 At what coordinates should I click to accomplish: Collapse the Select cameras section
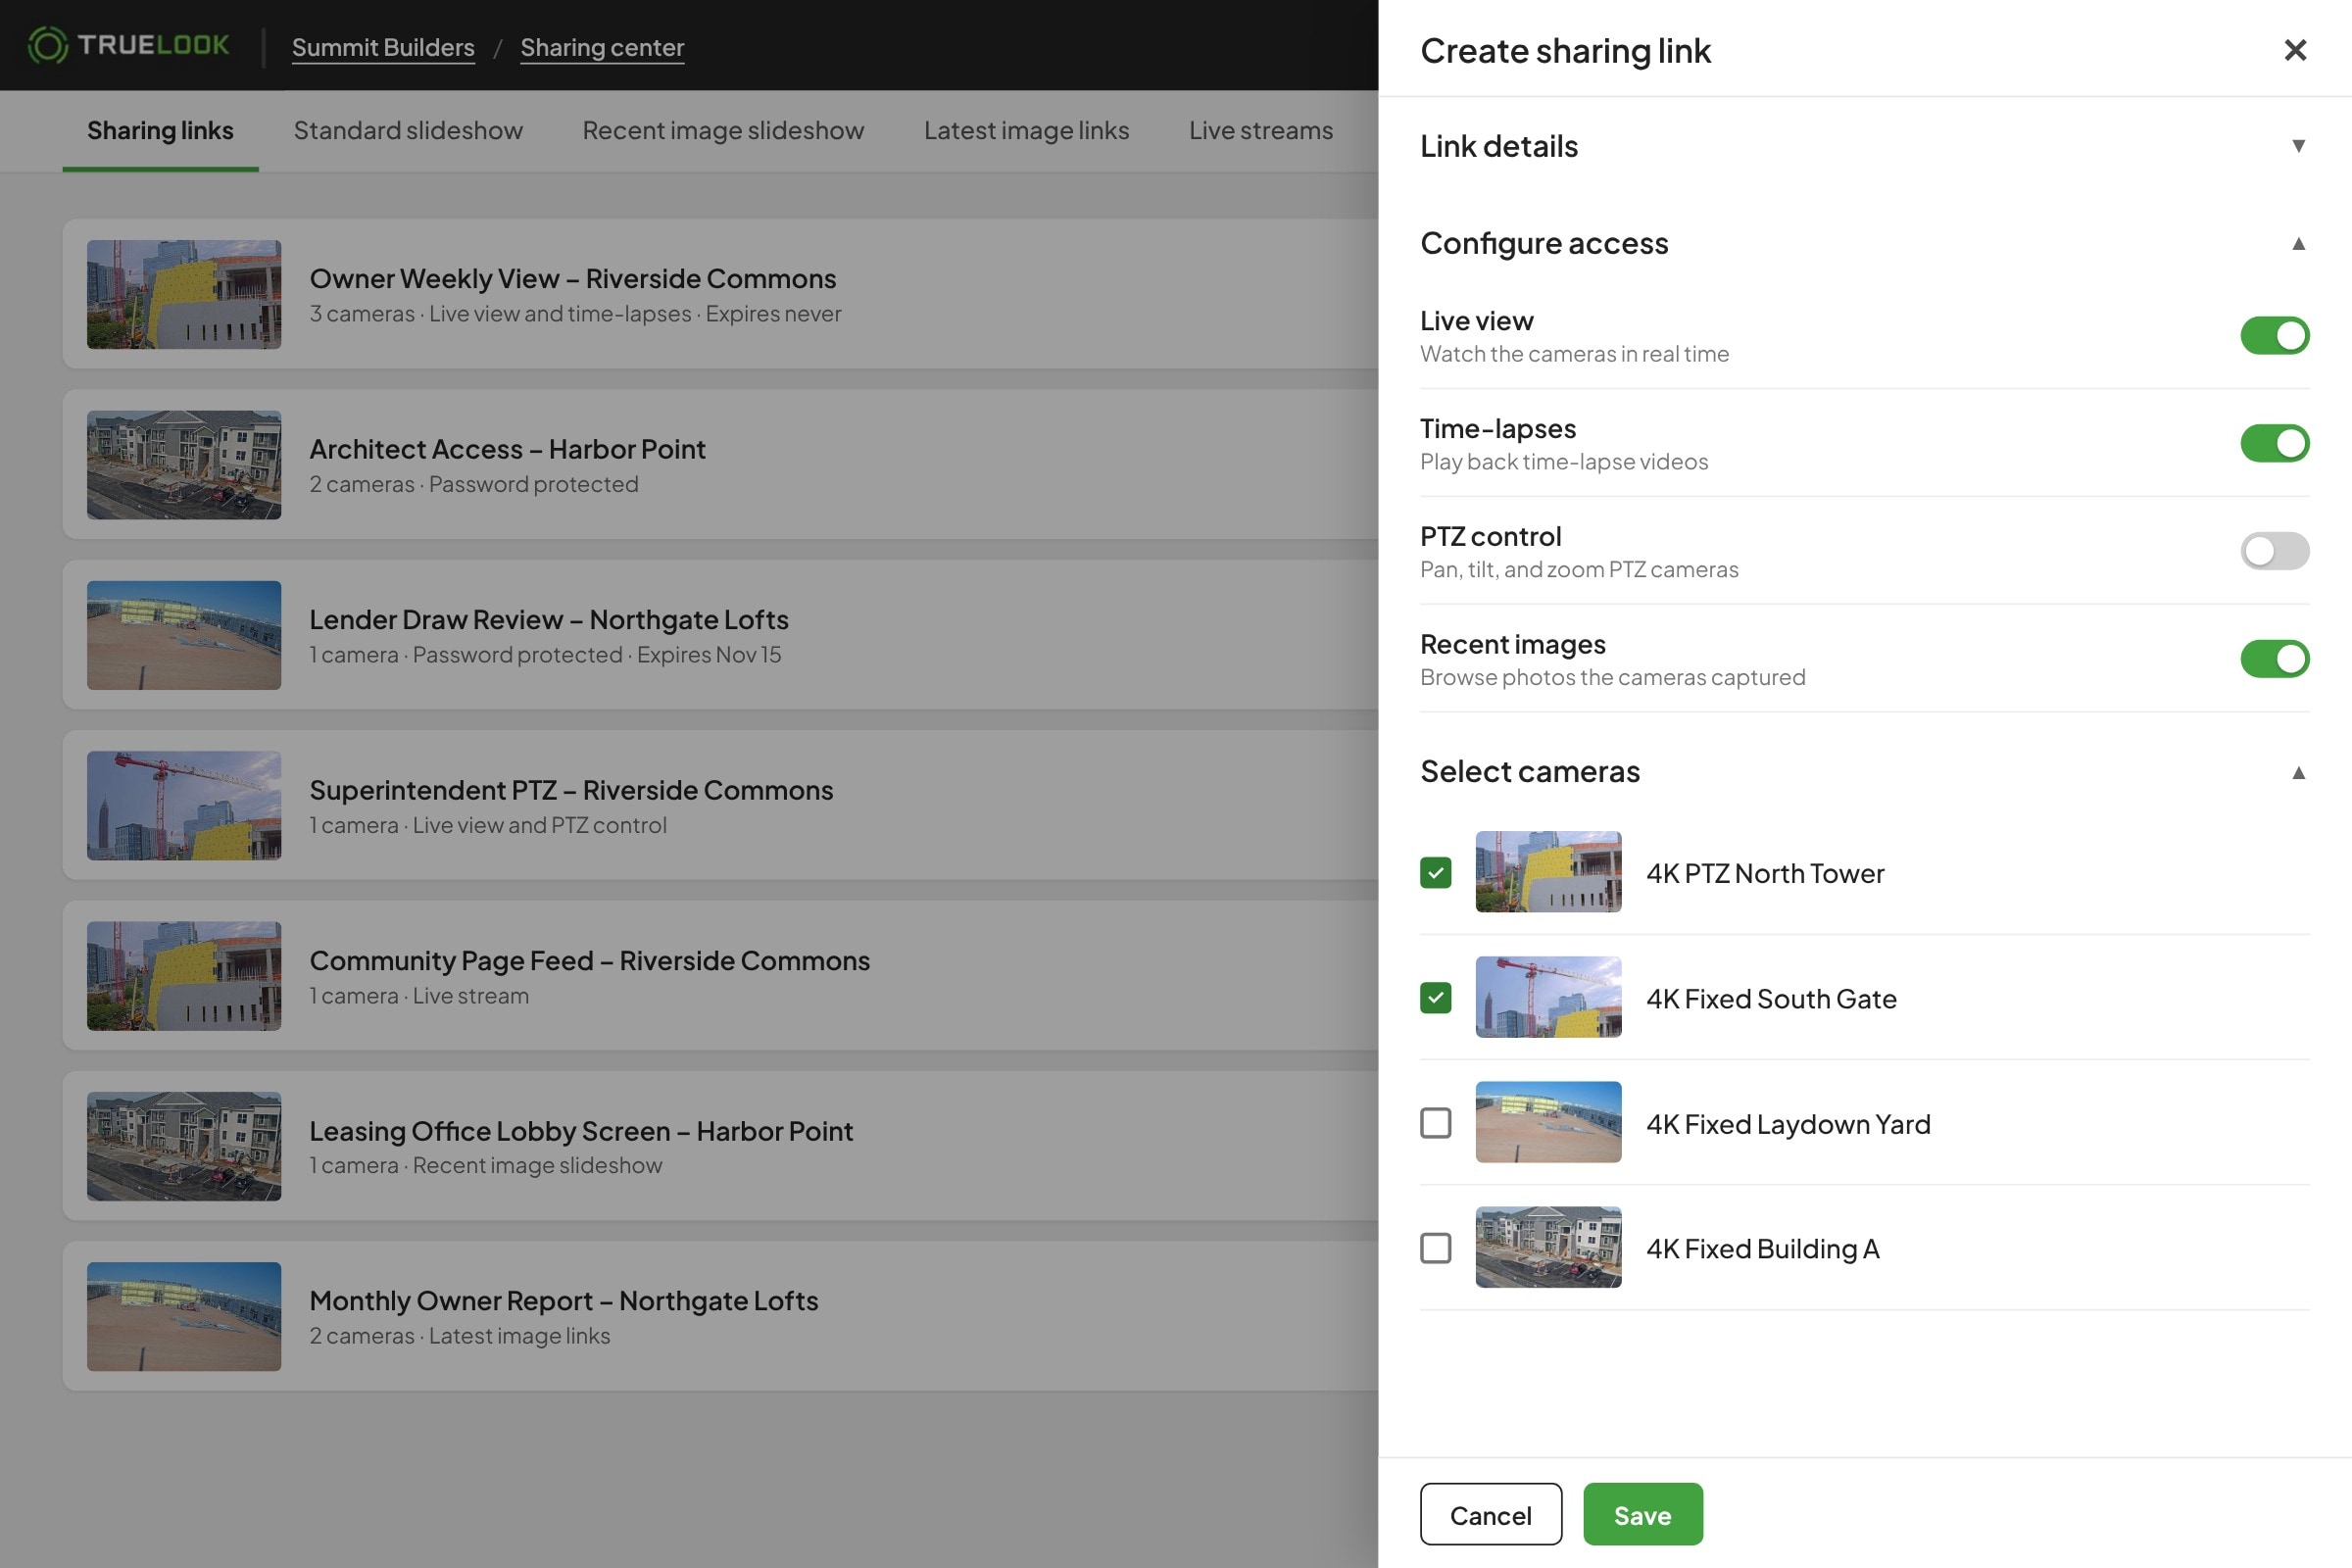point(1865,771)
